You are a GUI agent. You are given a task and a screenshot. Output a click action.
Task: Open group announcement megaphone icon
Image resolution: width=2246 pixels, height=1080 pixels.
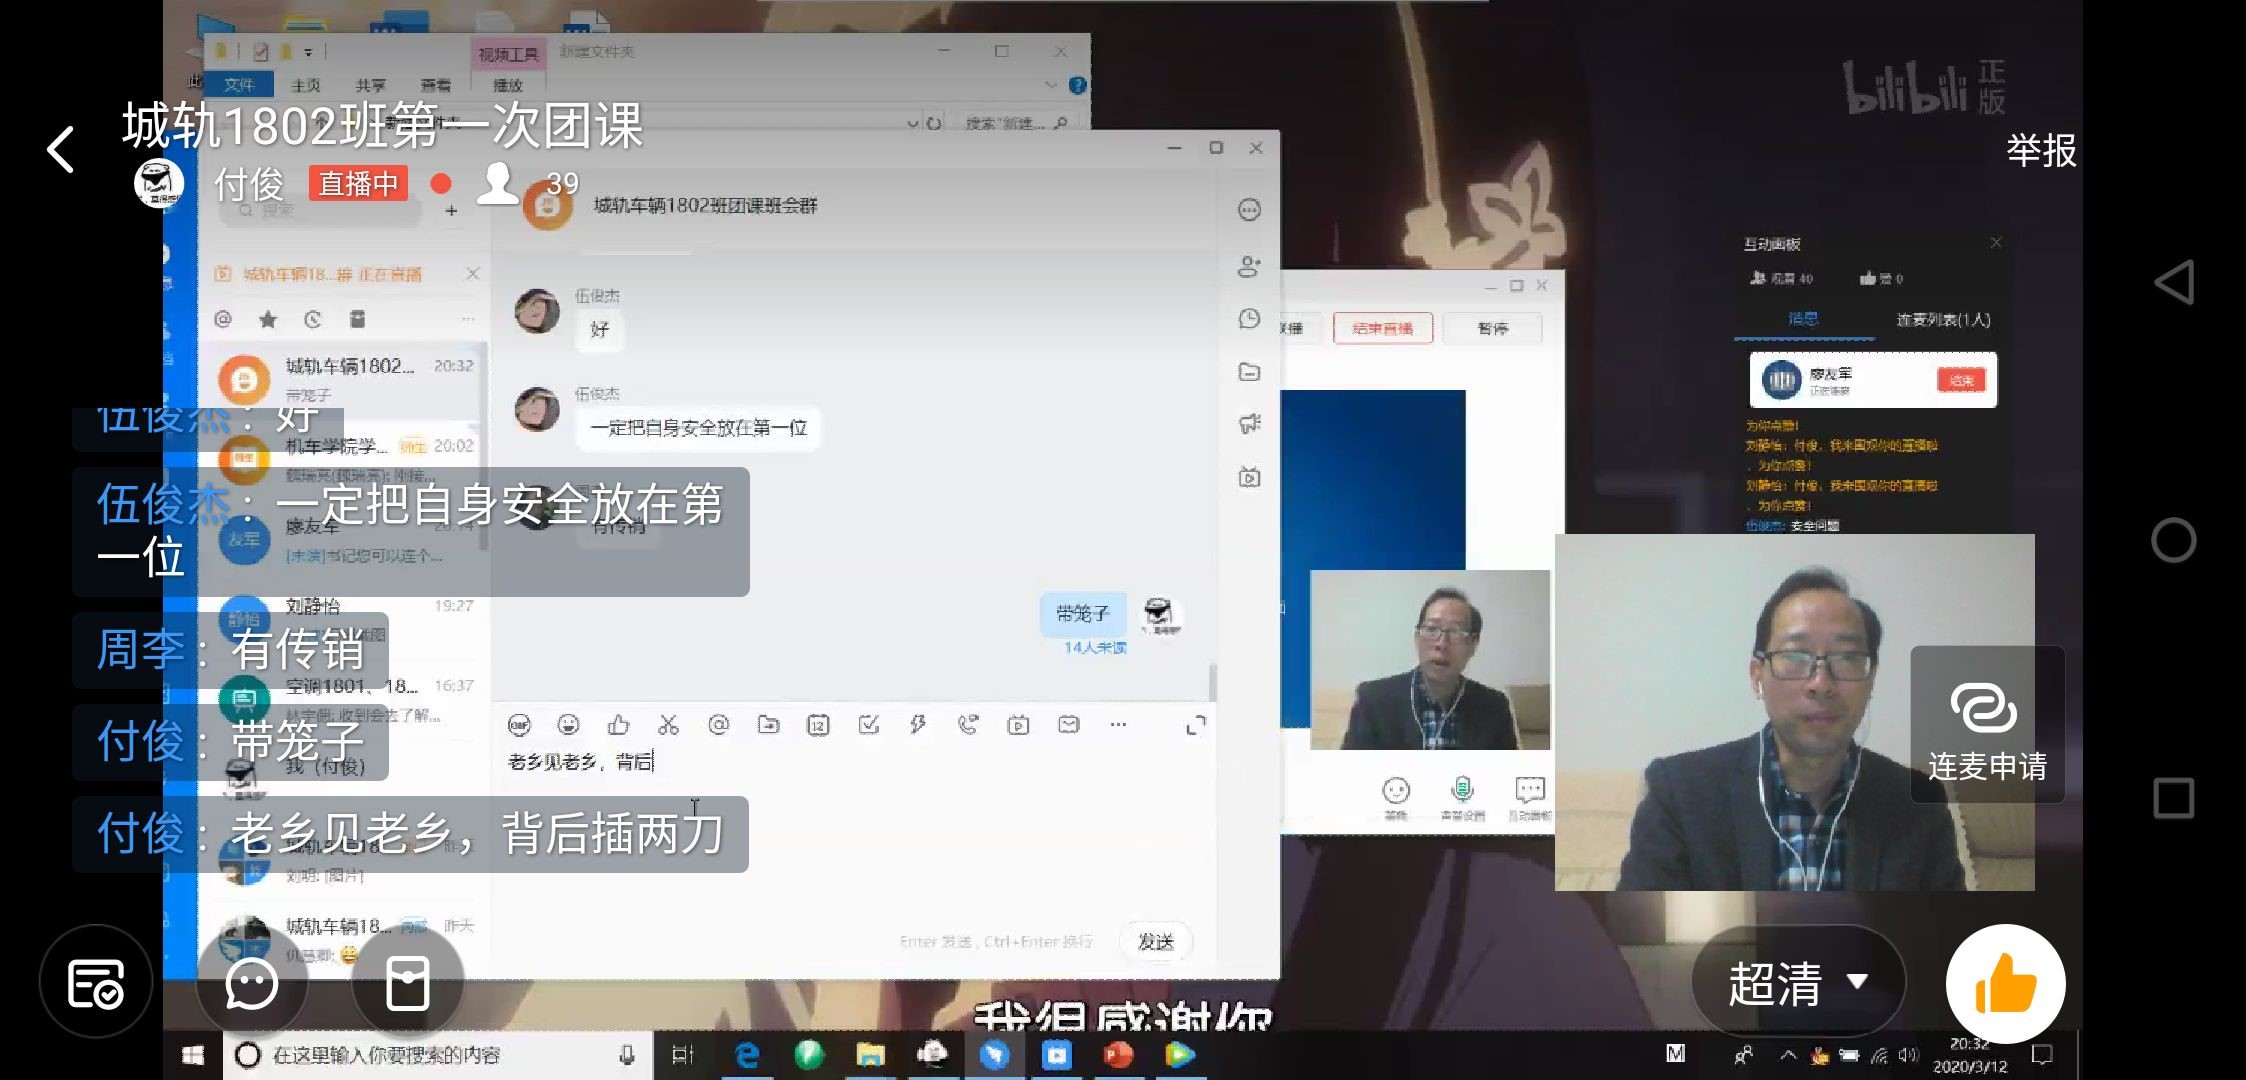(1249, 424)
